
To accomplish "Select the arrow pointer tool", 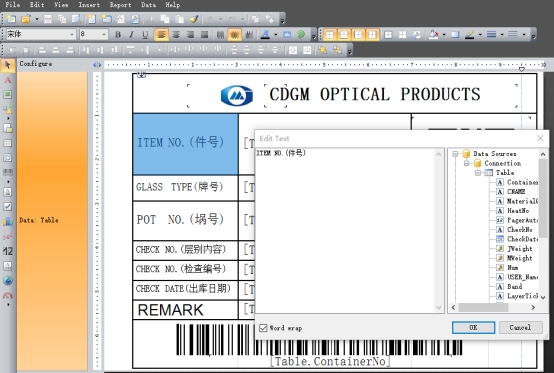I will tap(7, 65).
